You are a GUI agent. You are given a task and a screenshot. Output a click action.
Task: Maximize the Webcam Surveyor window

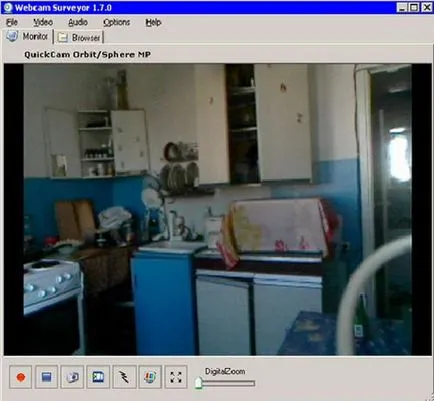click(414, 7)
